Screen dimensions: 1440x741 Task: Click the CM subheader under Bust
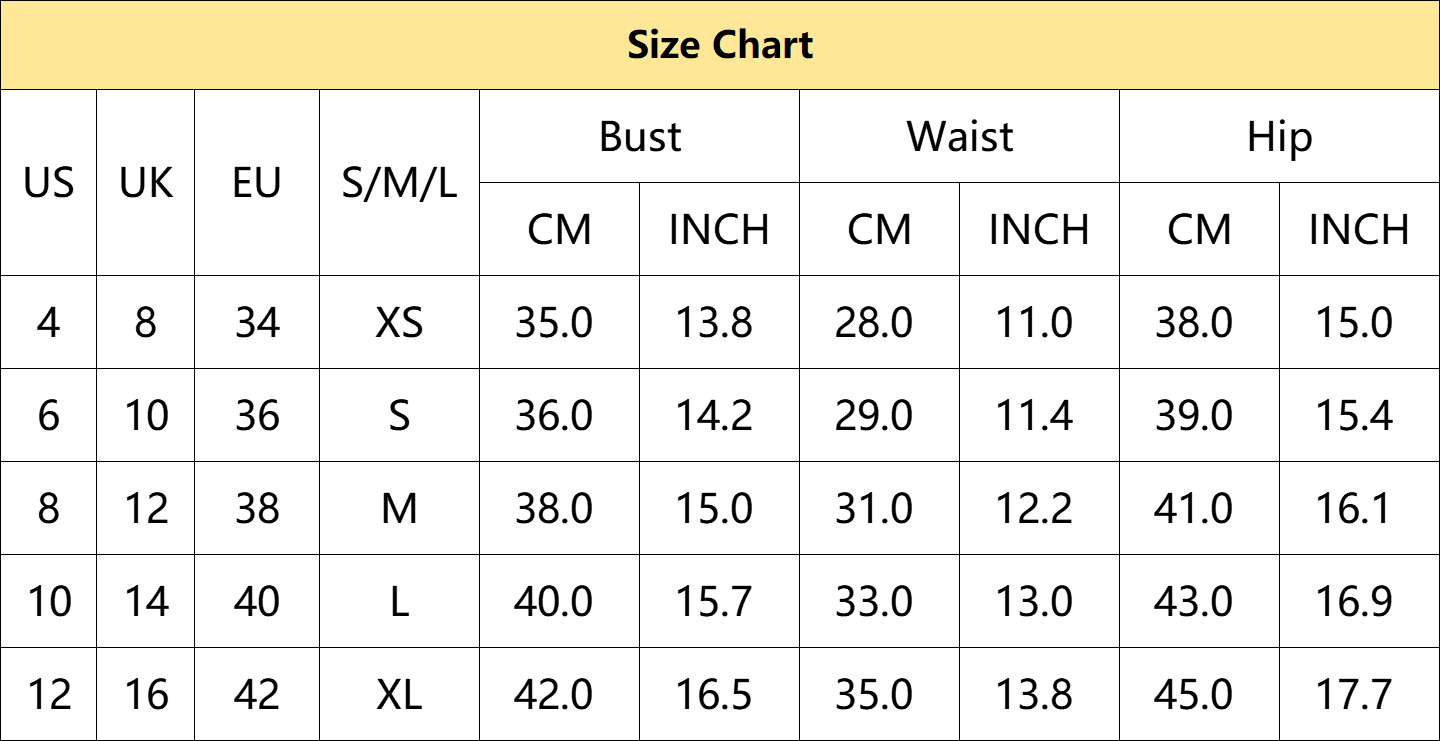pos(559,230)
